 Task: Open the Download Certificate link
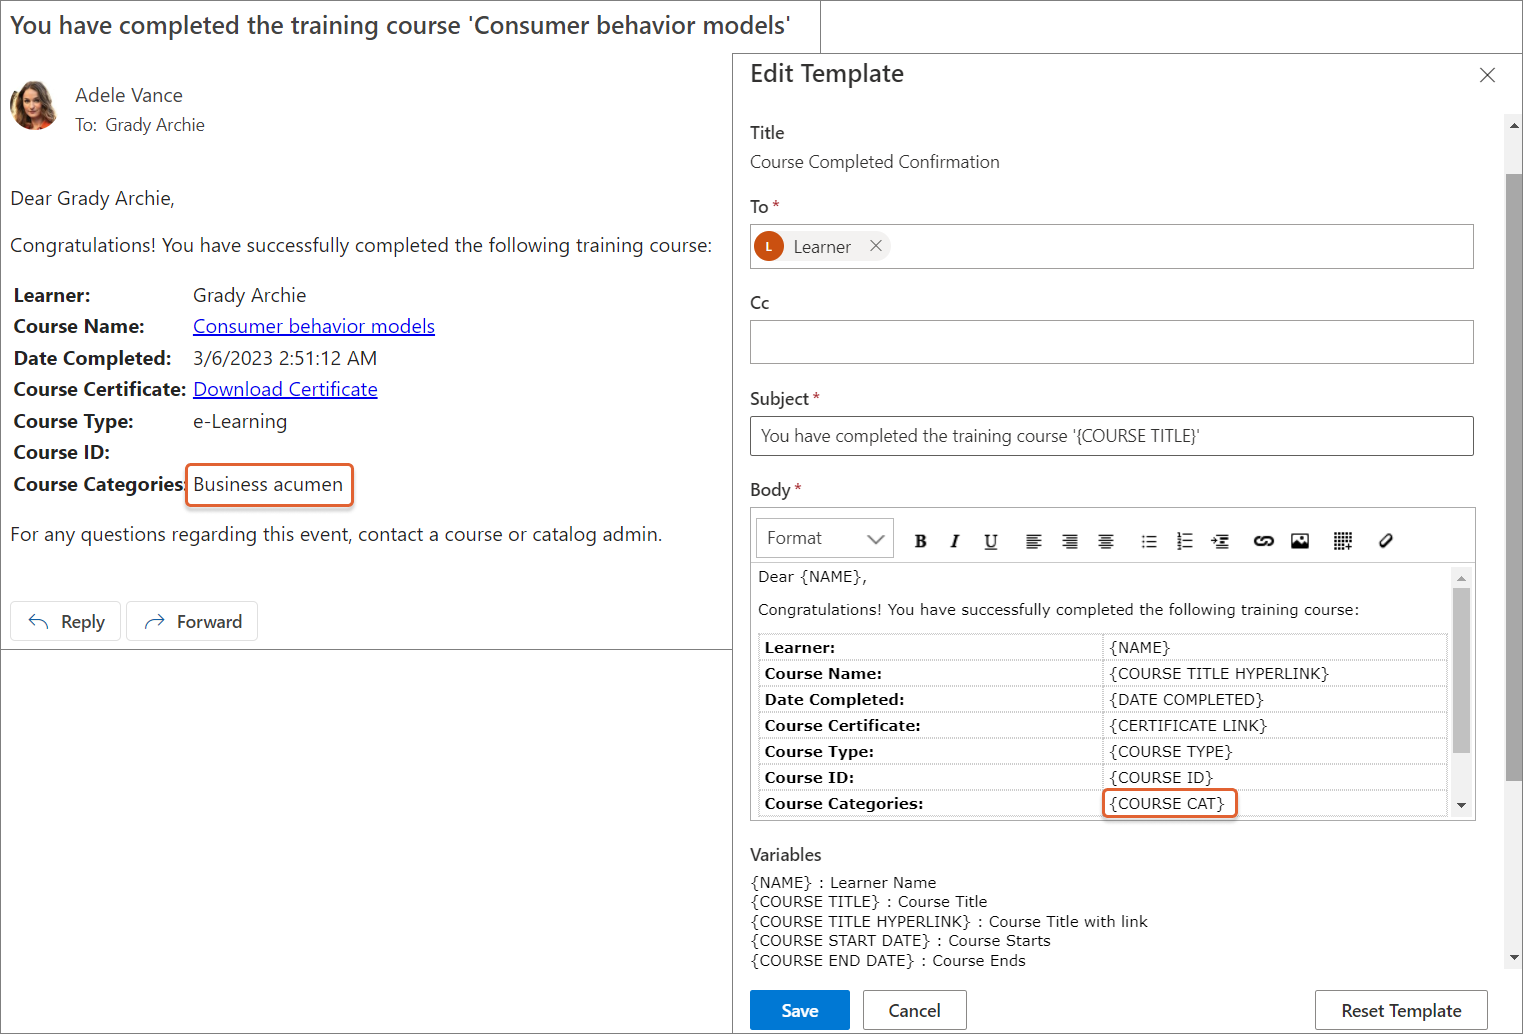coord(285,389)
